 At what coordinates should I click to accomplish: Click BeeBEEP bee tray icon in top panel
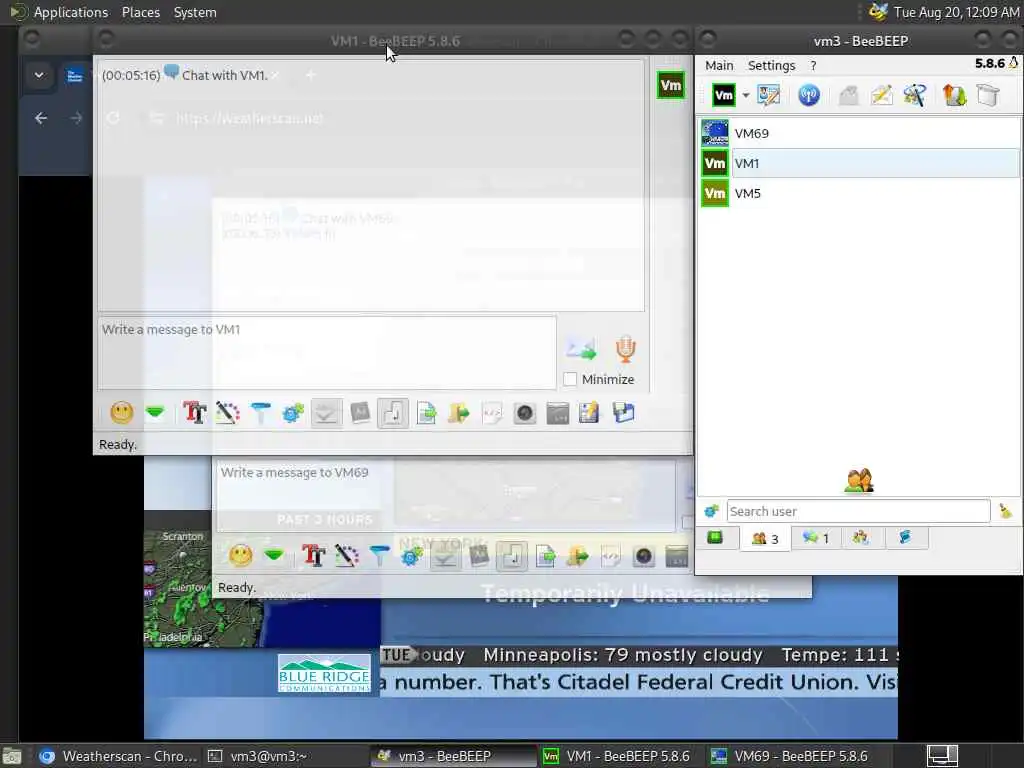(878, 12)
